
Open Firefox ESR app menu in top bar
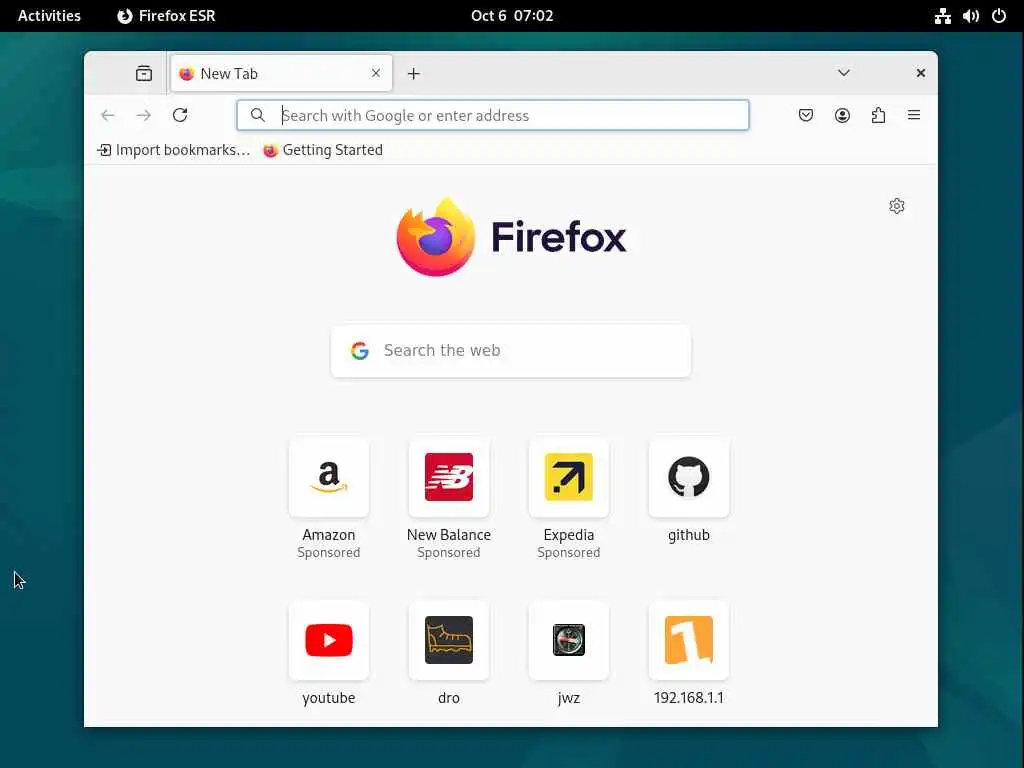(x=166, y=16)
